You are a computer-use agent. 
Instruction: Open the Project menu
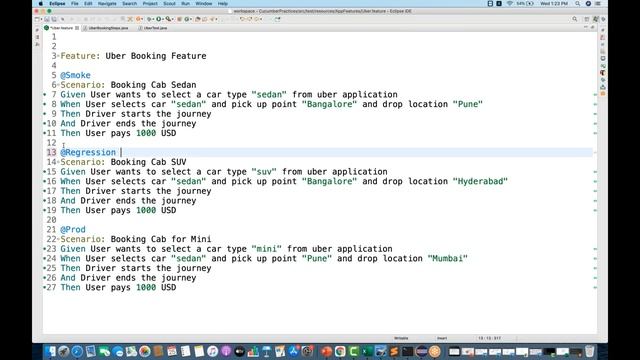click(x=150, y=4)
